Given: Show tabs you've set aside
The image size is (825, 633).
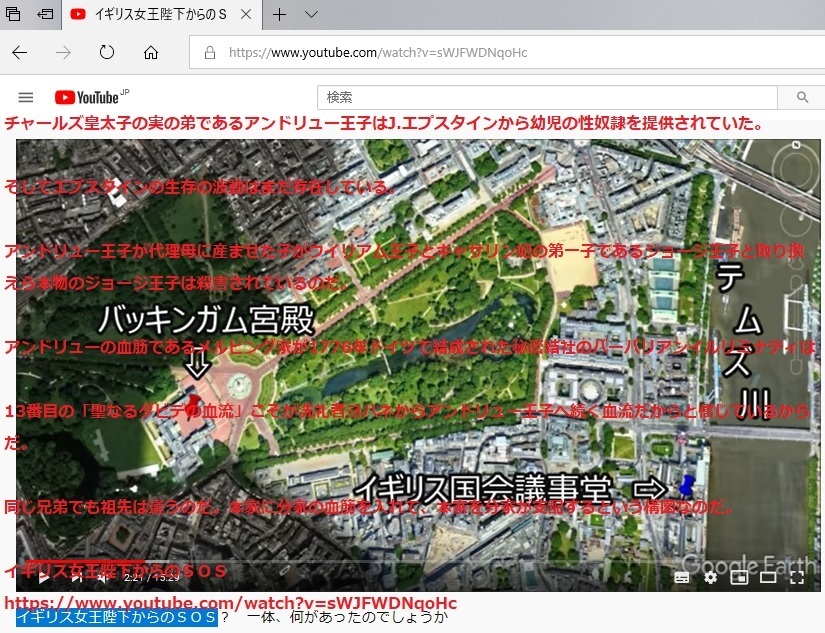Looking at the screenshot, I should click(x=13, y=14).
